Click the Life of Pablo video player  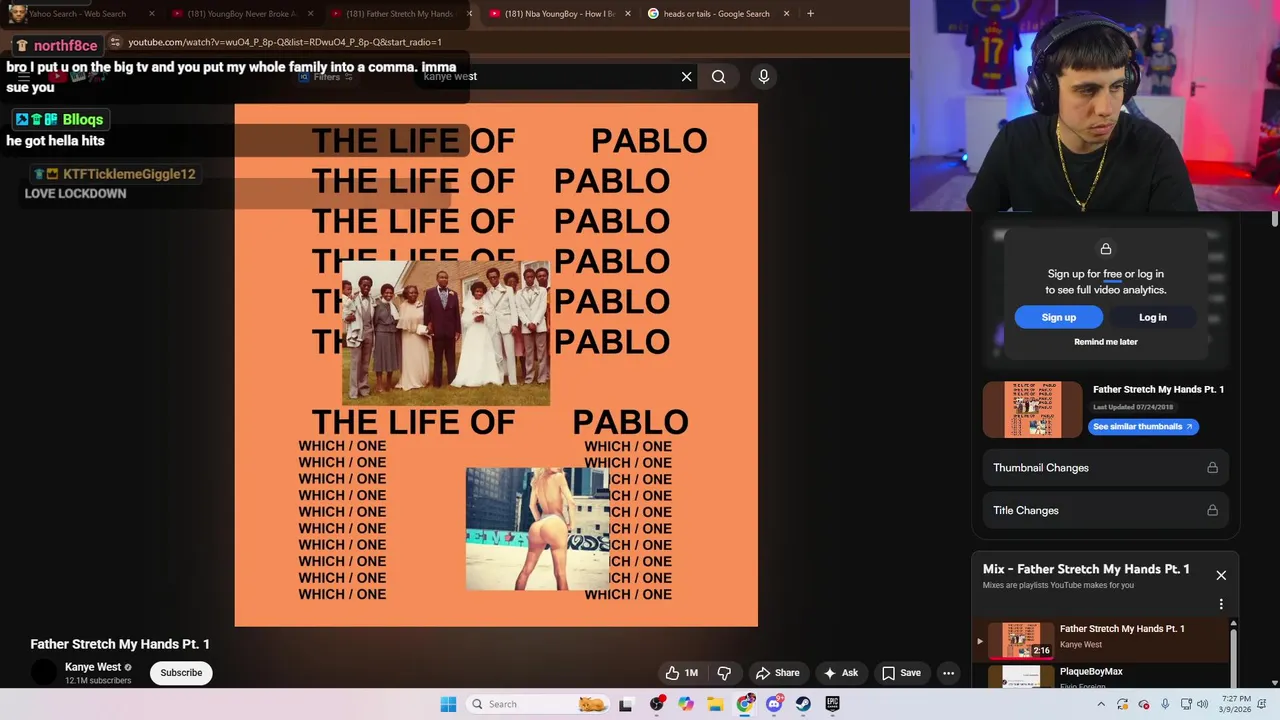click(496, 365)
